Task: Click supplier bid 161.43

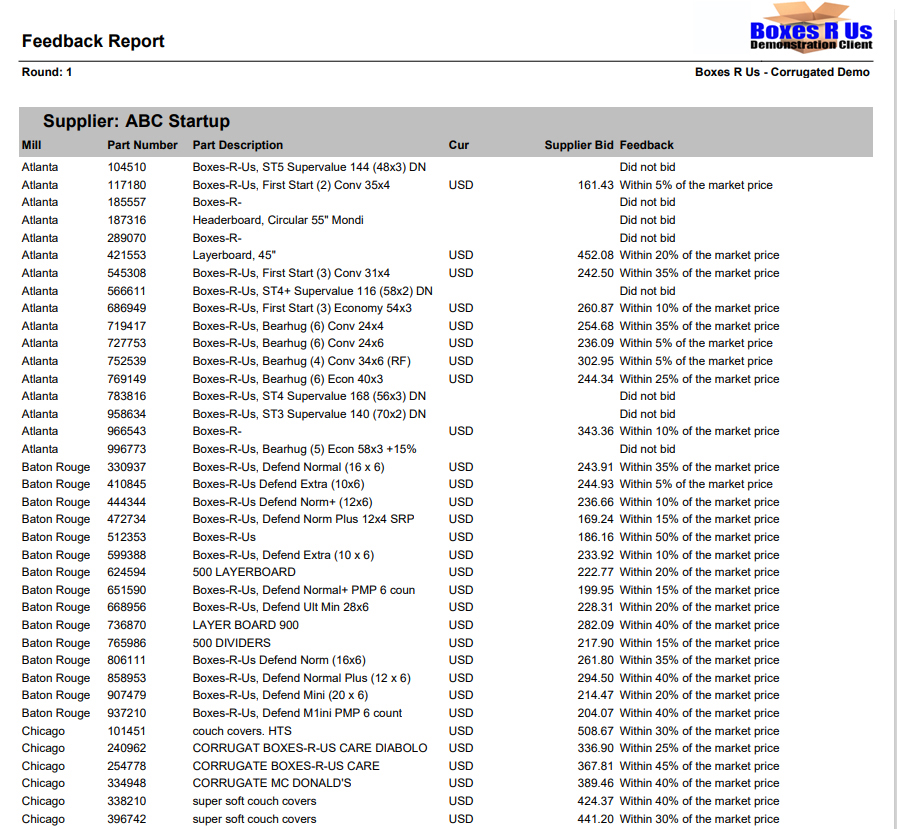Action: [x=596, y=185]
